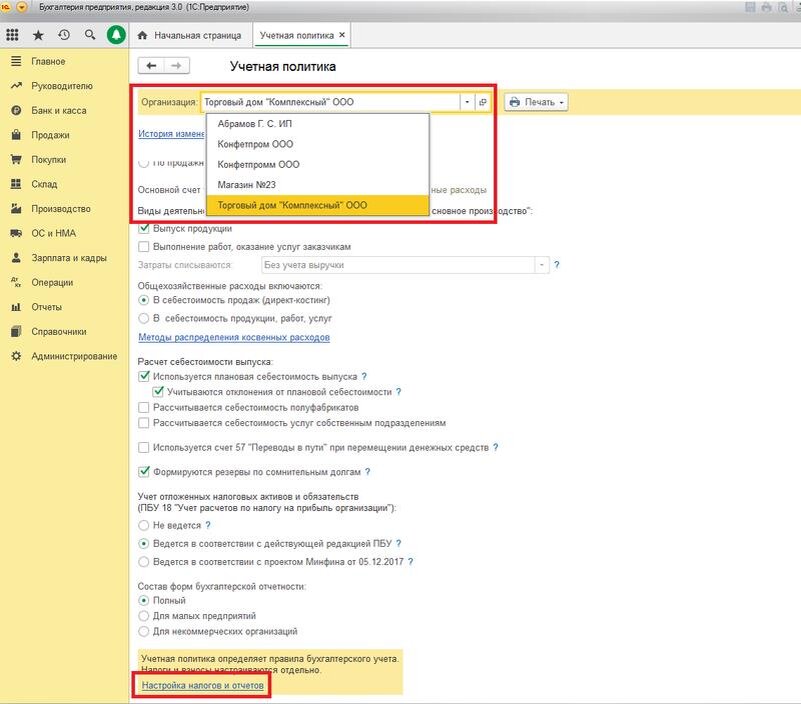Screen dimensions: 801x704
Task: Toggle Выпуск продукции checkbox
Action: 144,228
